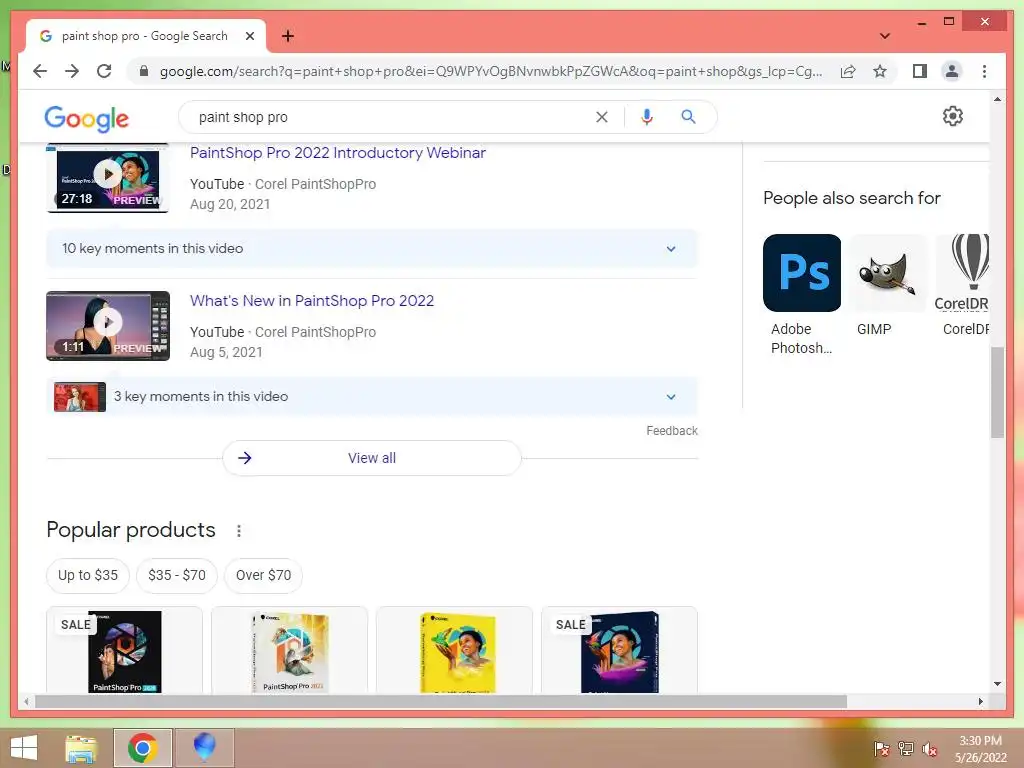Open the Windows Start menu

(24, 748)
